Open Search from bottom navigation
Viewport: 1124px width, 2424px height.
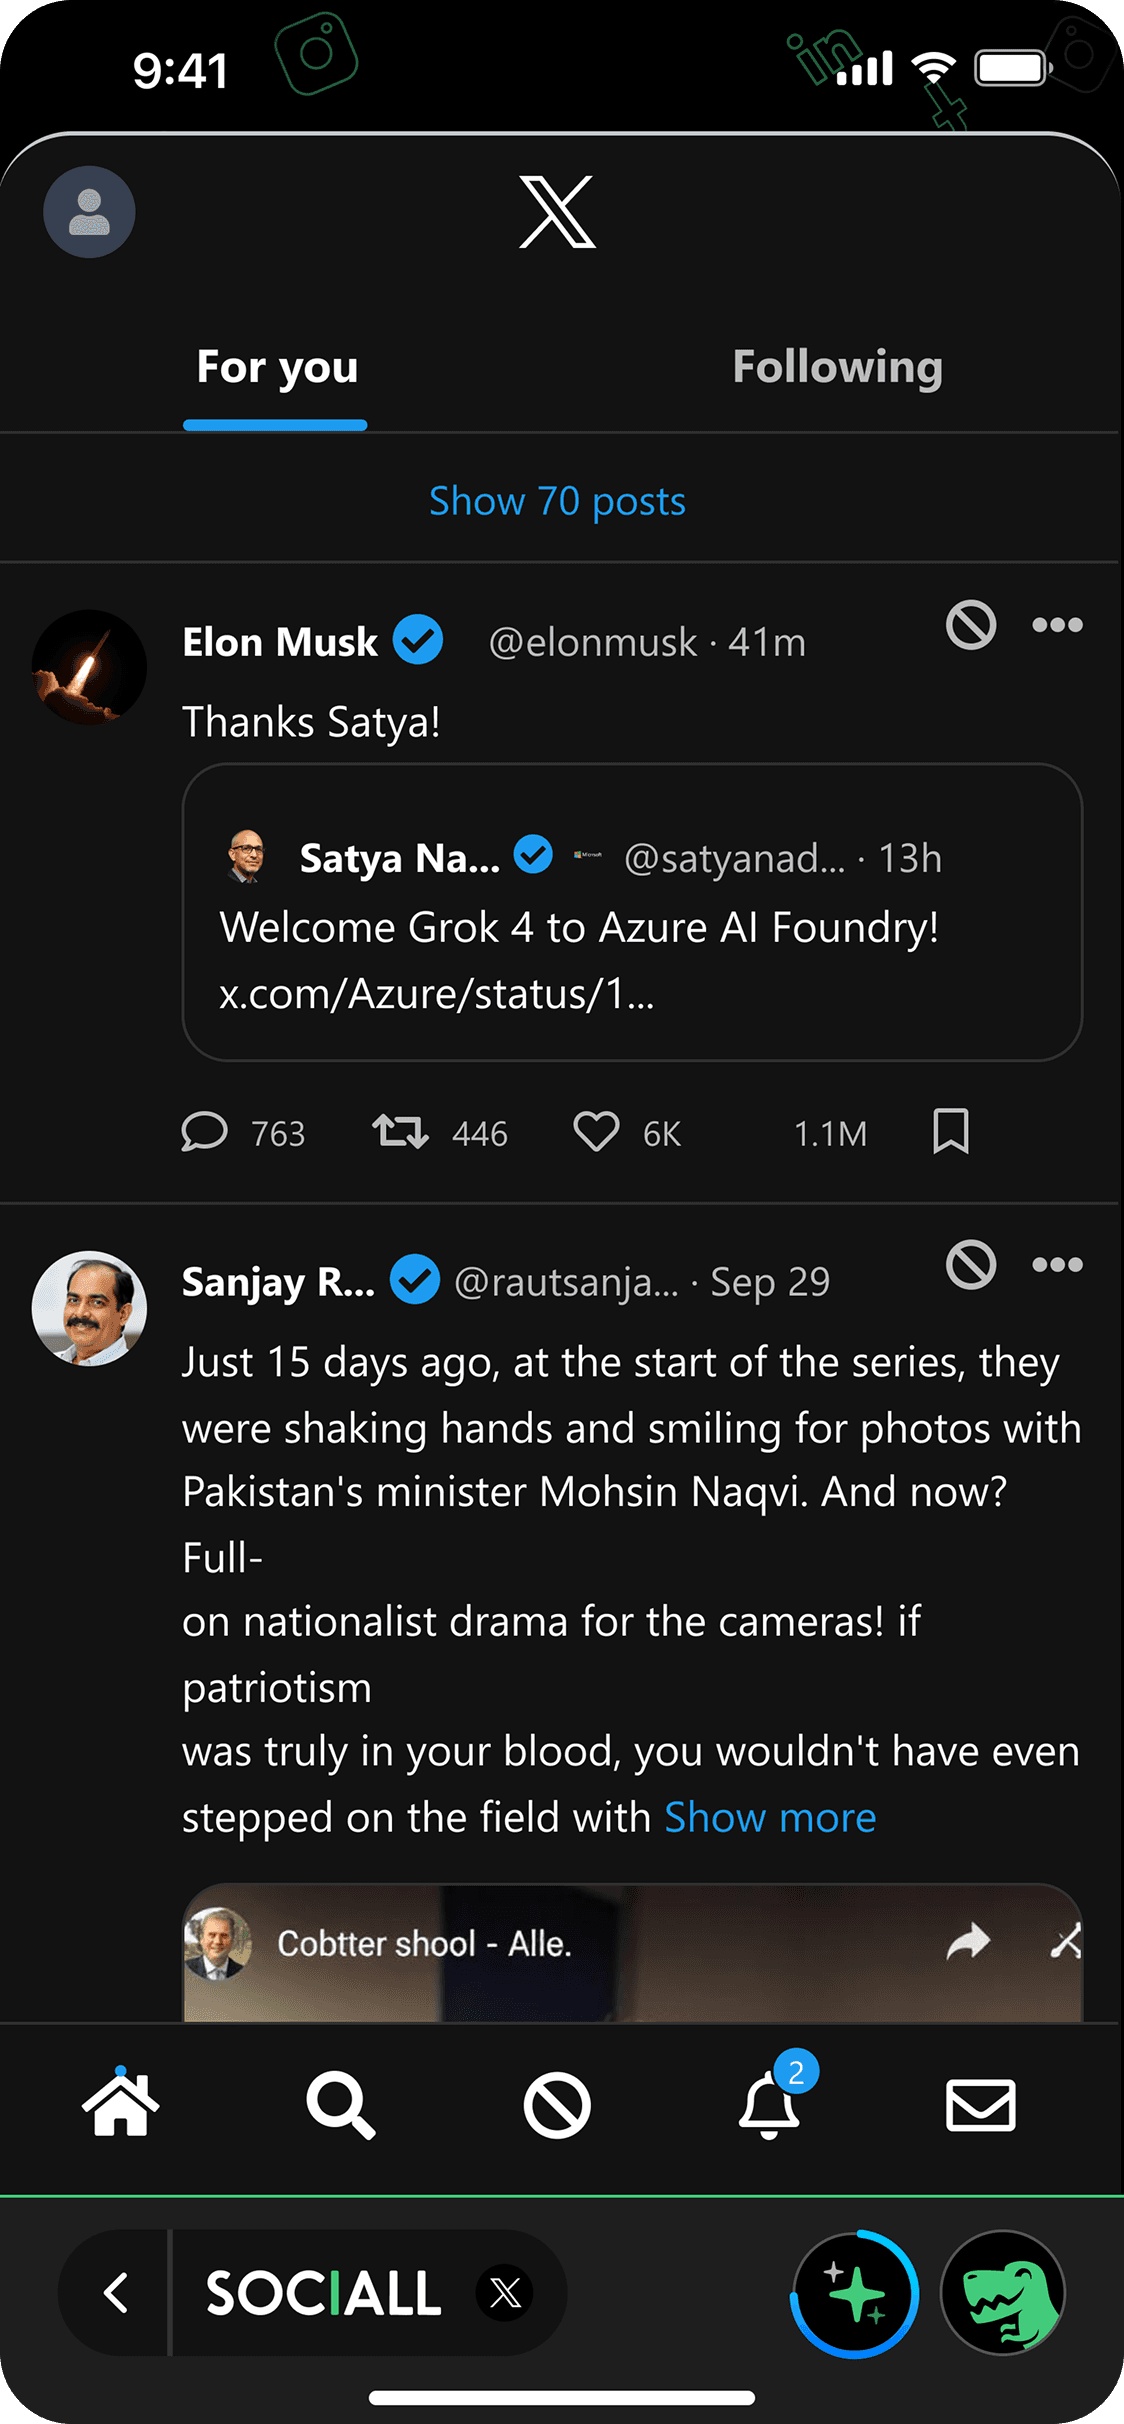click(x=340, y=2104)
